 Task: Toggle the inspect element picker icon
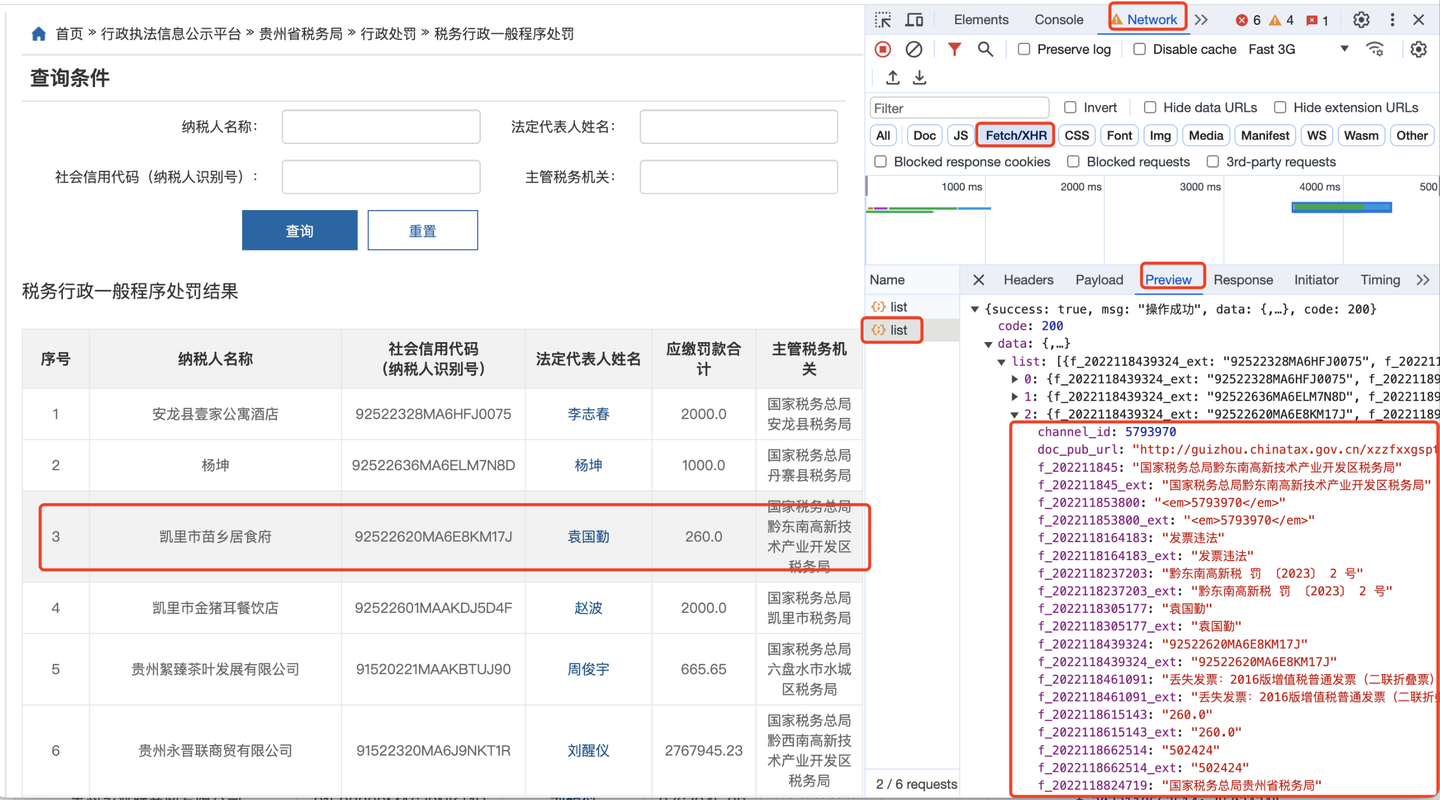(883, 20)
